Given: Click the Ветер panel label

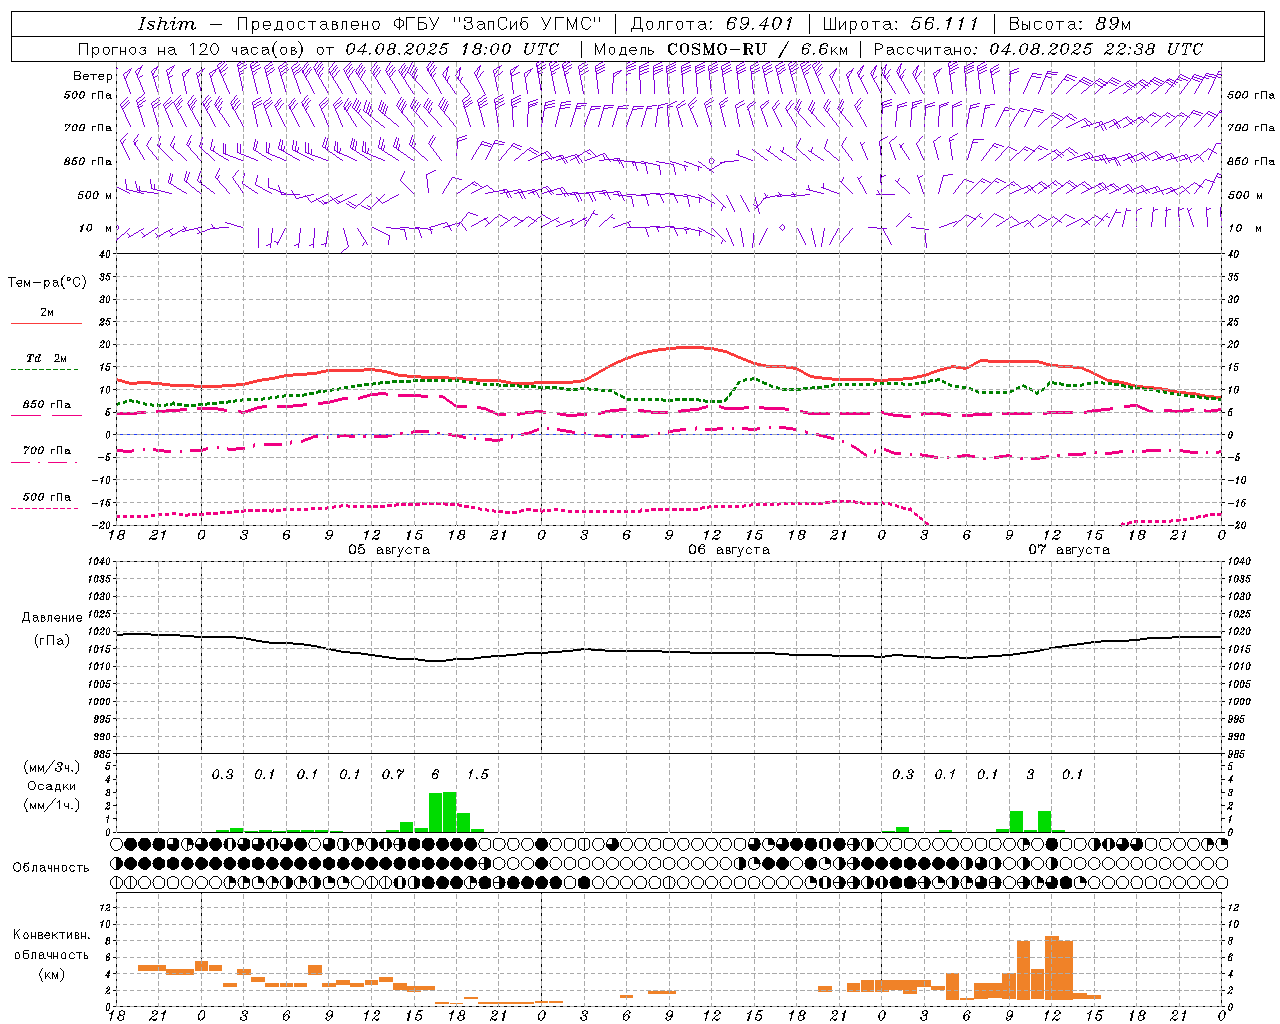Looking at the screenshot, I should 92,76.
